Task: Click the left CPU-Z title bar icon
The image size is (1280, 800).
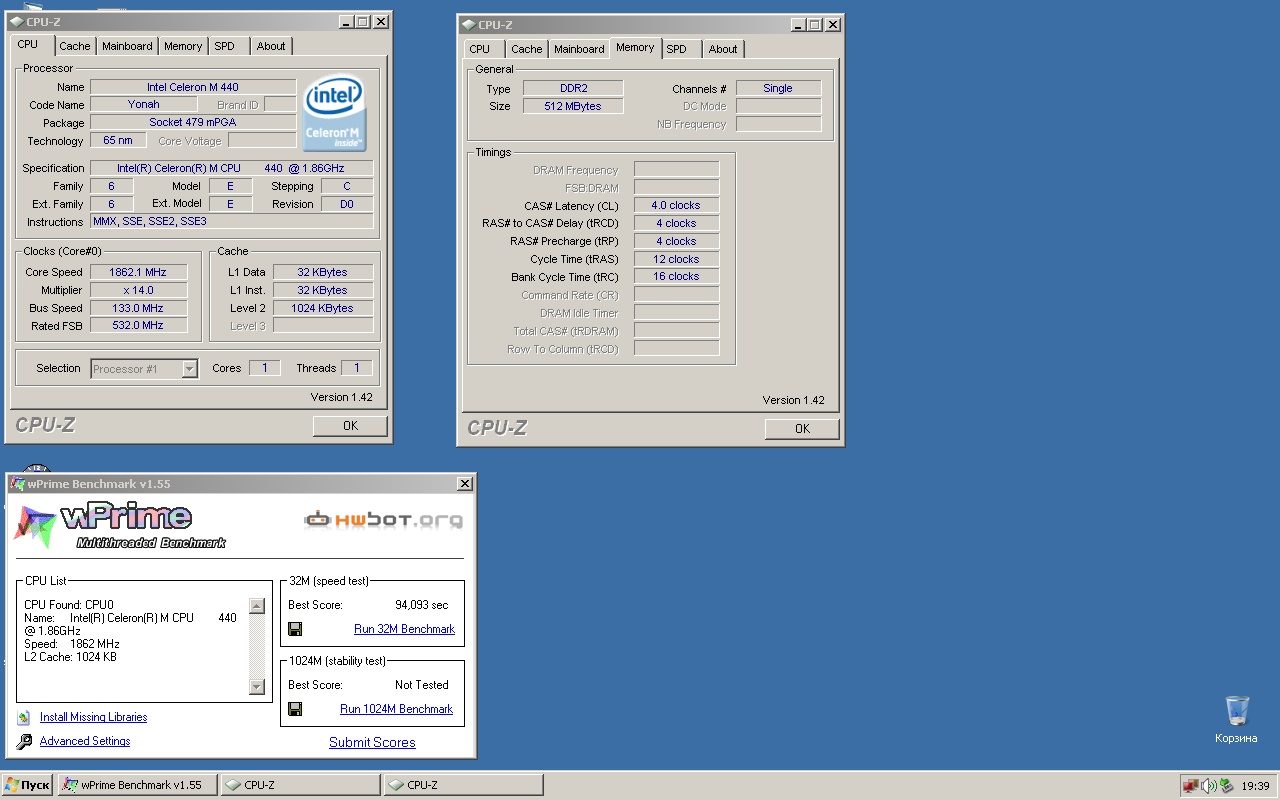Action: tap(17, 22)
